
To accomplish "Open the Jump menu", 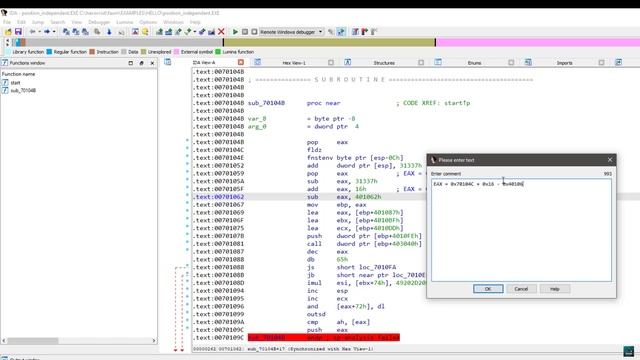I will pos(38,22).
